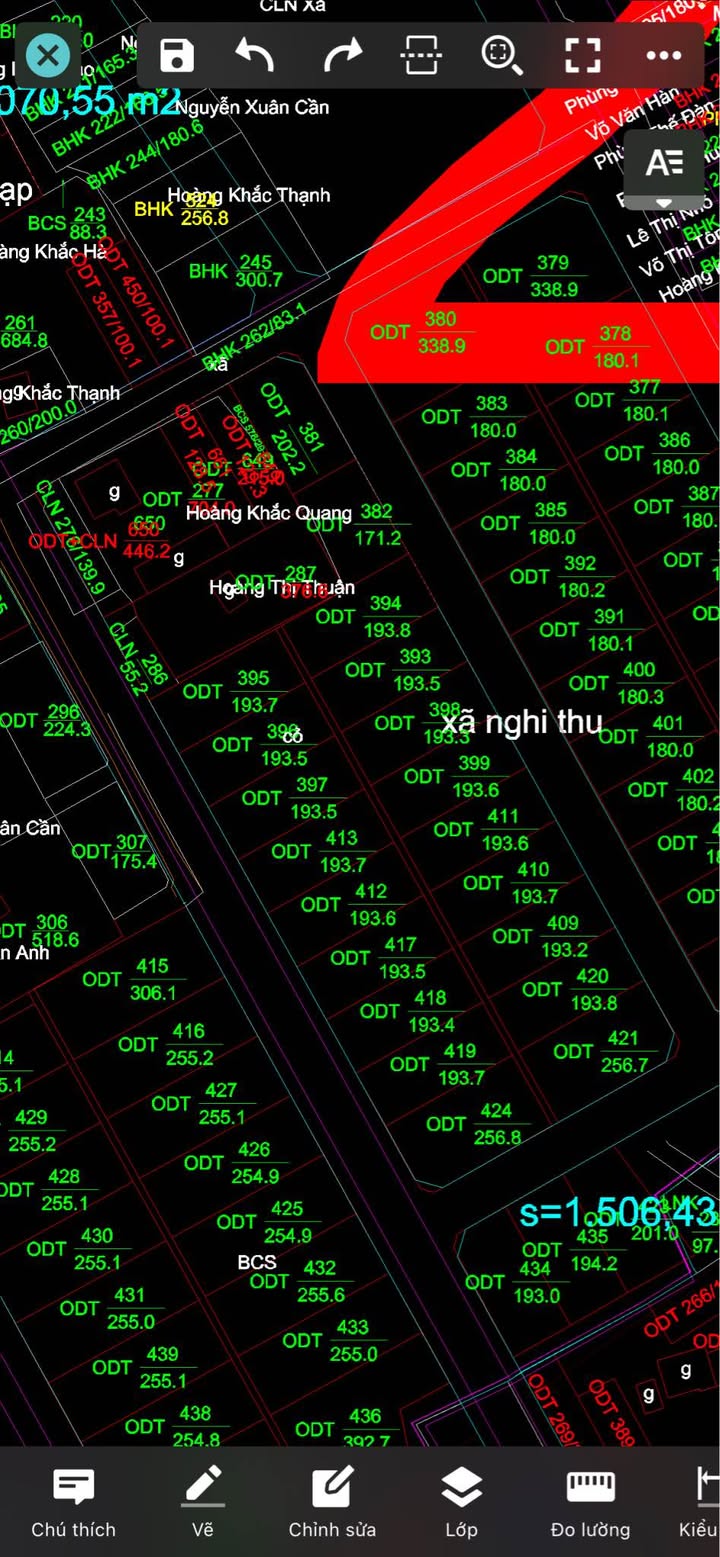Save the drawing with the floppy disk icon
Viewport: 720px width, 1557px height.
177,56
